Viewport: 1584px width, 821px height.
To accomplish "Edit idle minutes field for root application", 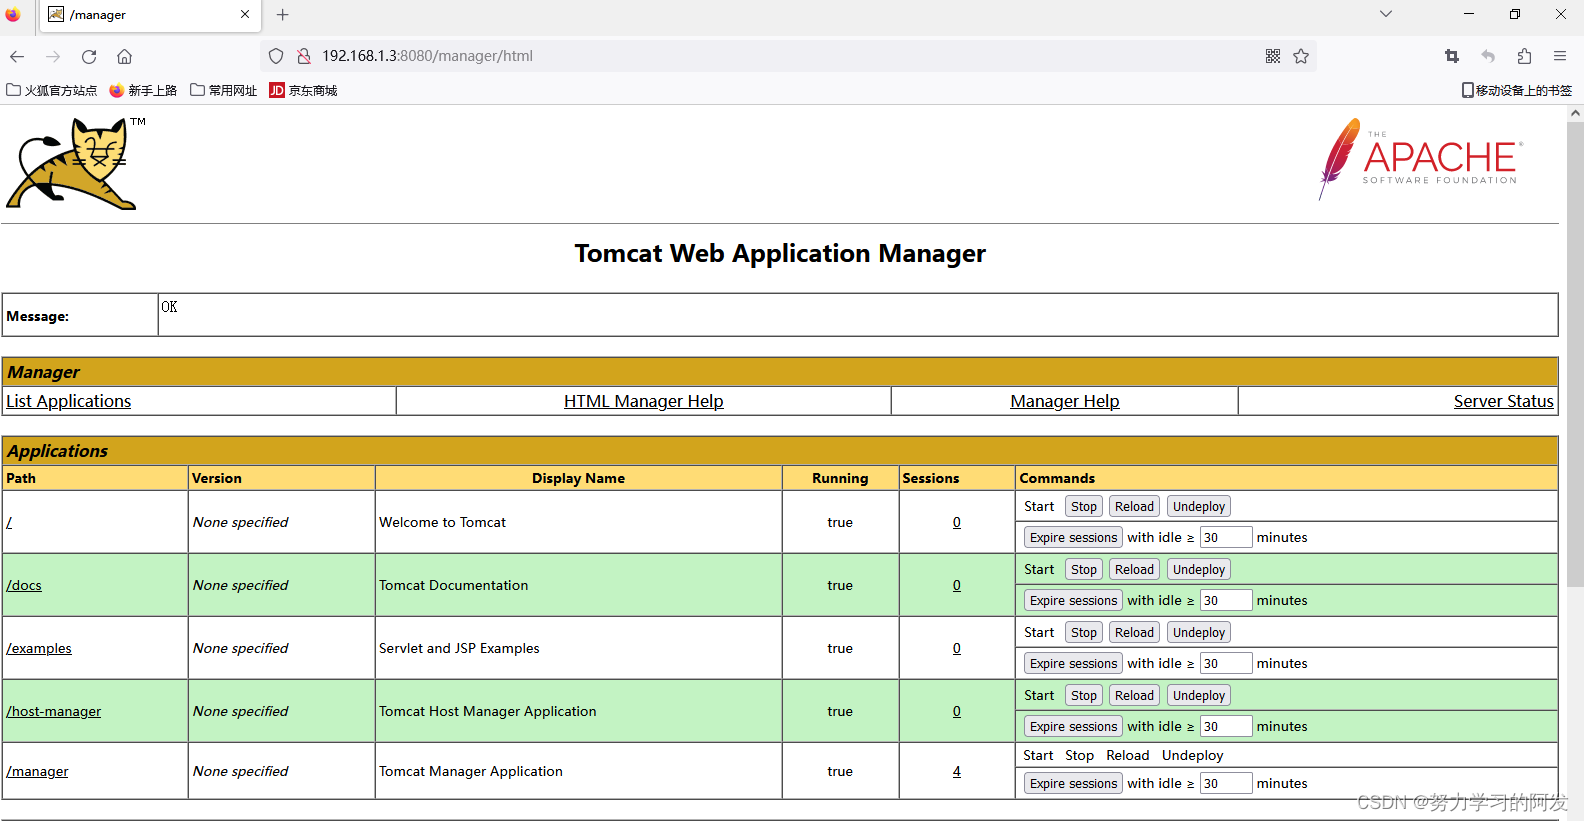I will pyautogui.click(x=1226, y=538).
